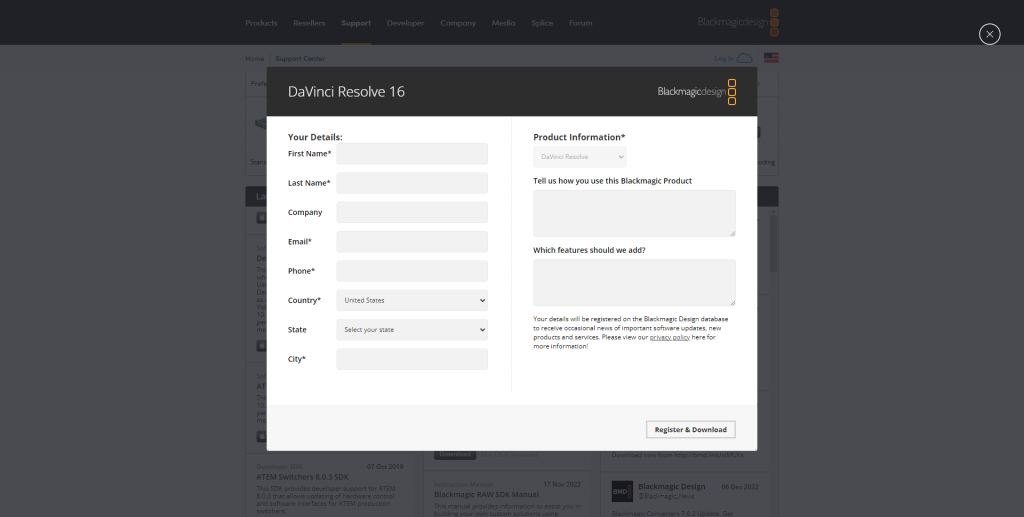The image size is (1024, 517).
Task: Open the privacy policy link
Action: (x=669, y=337)
